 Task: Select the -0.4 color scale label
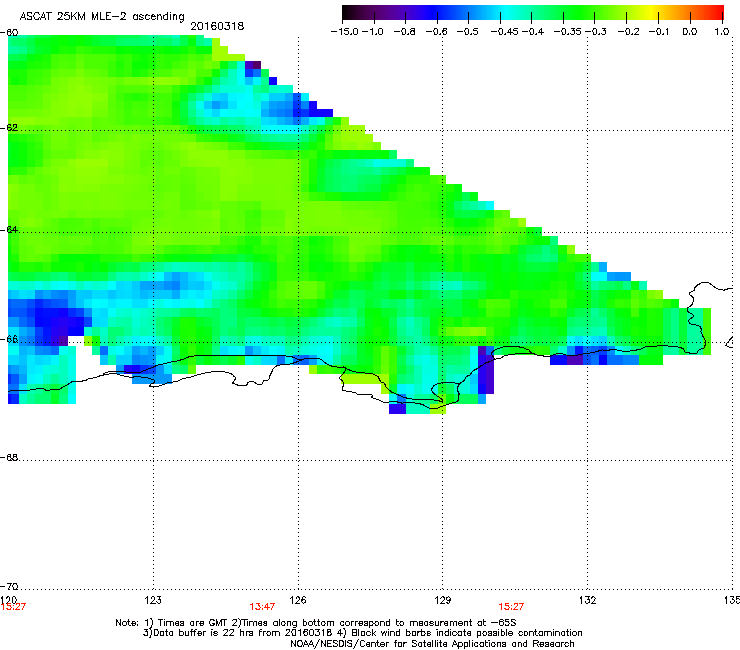[532, 32]
